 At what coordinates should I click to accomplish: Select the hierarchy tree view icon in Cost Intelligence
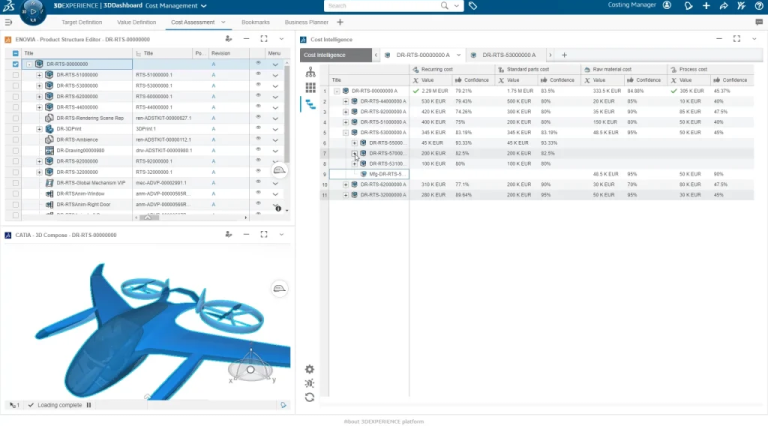pos(310,73)
